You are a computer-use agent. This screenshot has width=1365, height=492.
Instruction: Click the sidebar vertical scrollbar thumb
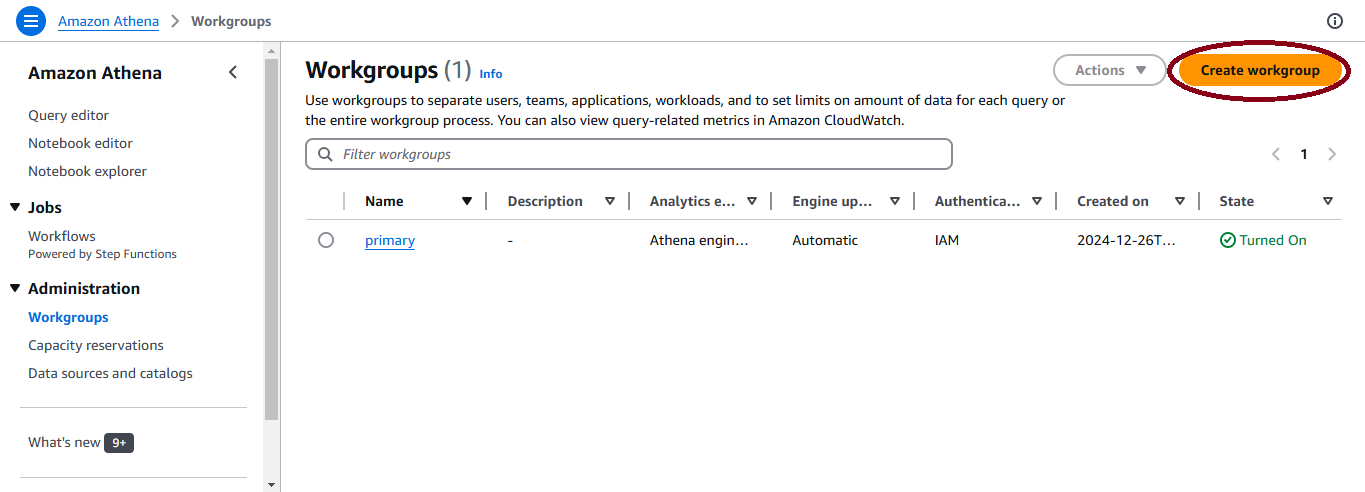point(272,240)
